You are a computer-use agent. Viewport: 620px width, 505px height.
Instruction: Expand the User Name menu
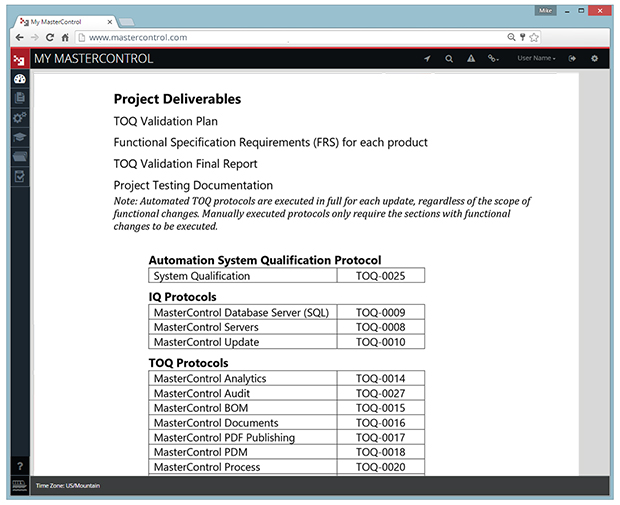(537, 58)
